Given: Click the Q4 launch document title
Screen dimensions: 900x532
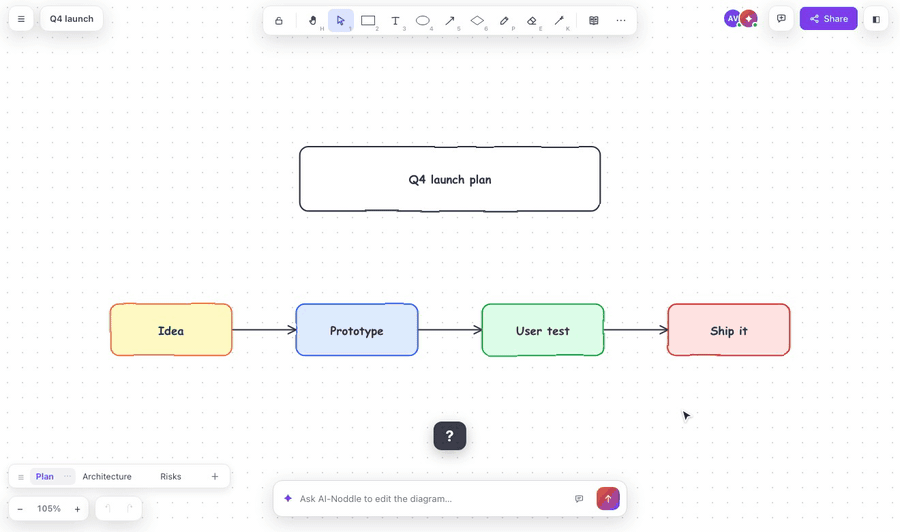Looking at the screenshot, I should pyautogui.click(x=72, y=19).
